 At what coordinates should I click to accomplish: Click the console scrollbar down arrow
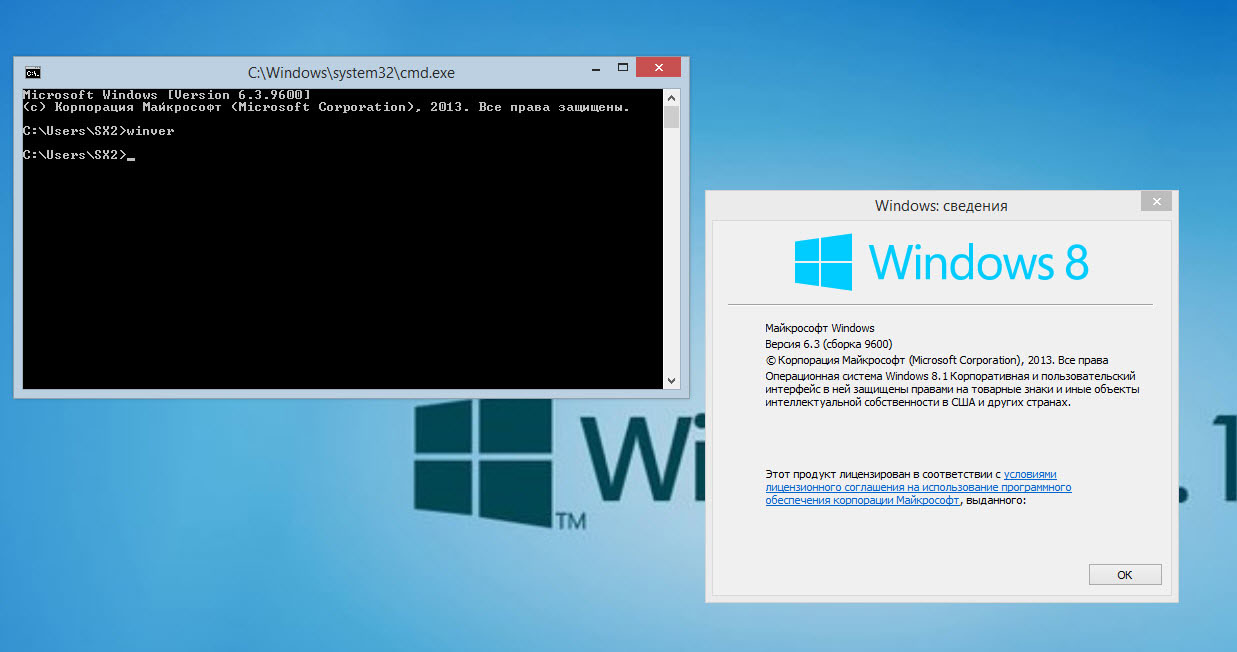(x=671, y=381)
